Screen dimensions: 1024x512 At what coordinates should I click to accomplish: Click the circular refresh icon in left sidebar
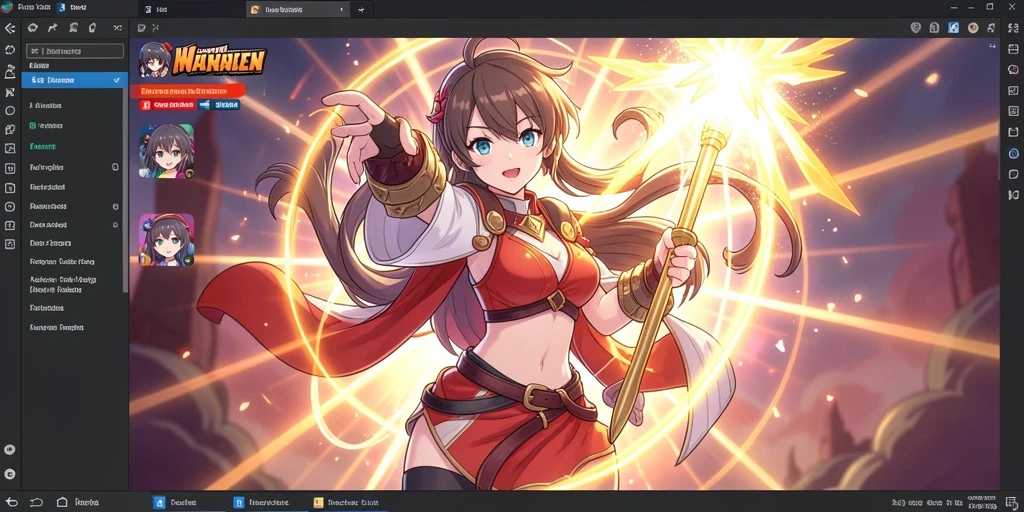(10, 50)
